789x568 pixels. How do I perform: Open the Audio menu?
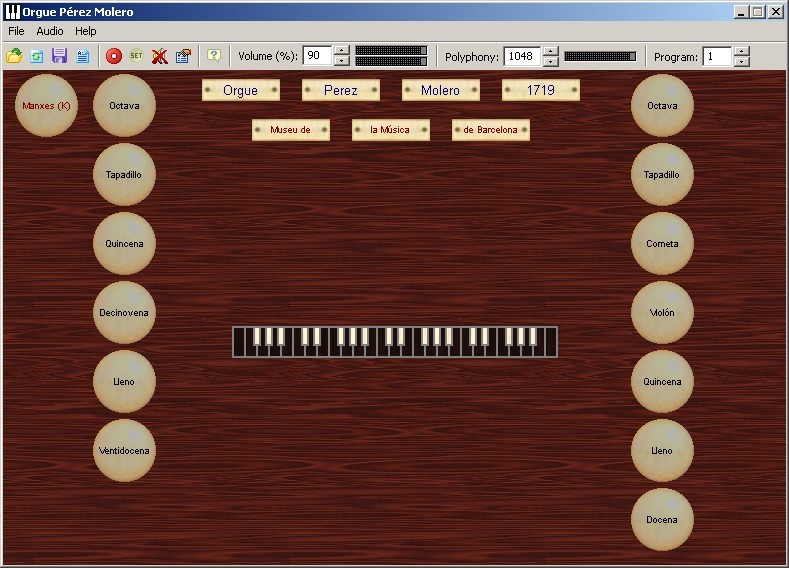(x=50, y=31)
